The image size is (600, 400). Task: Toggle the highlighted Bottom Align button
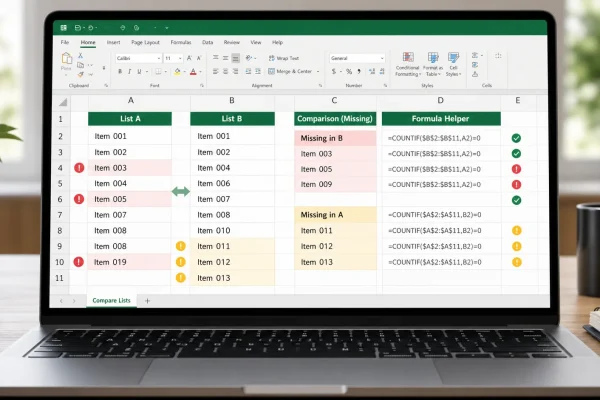pos(235,58)
